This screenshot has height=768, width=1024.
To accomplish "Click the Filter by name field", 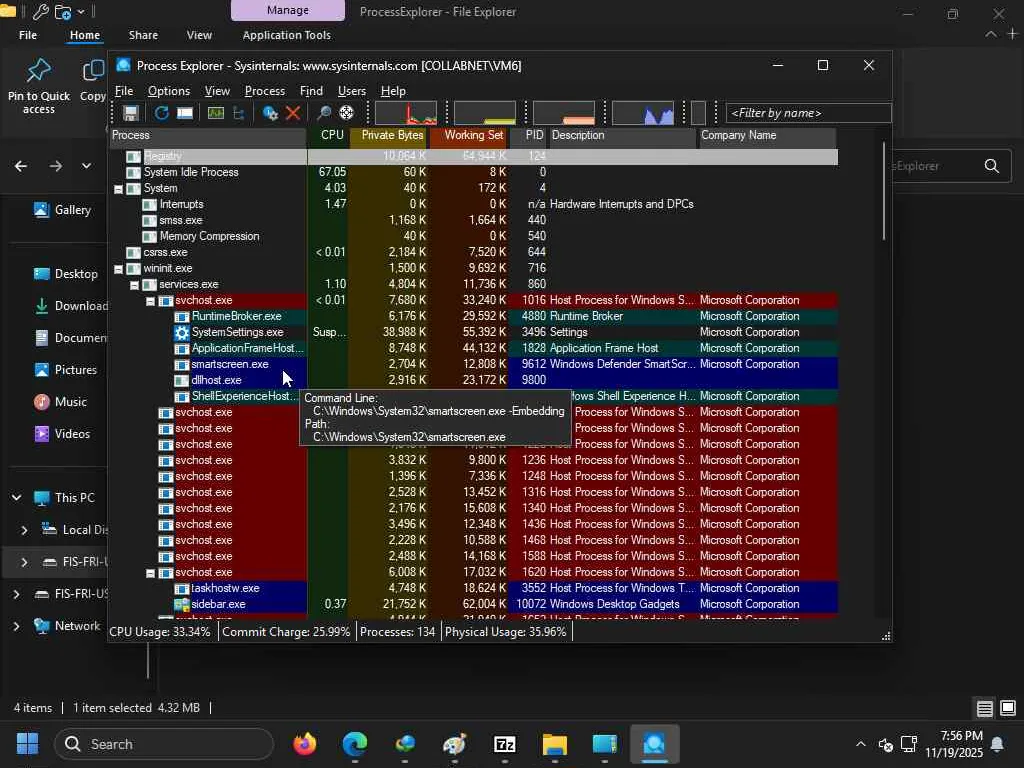I will (x=808, y=113).
